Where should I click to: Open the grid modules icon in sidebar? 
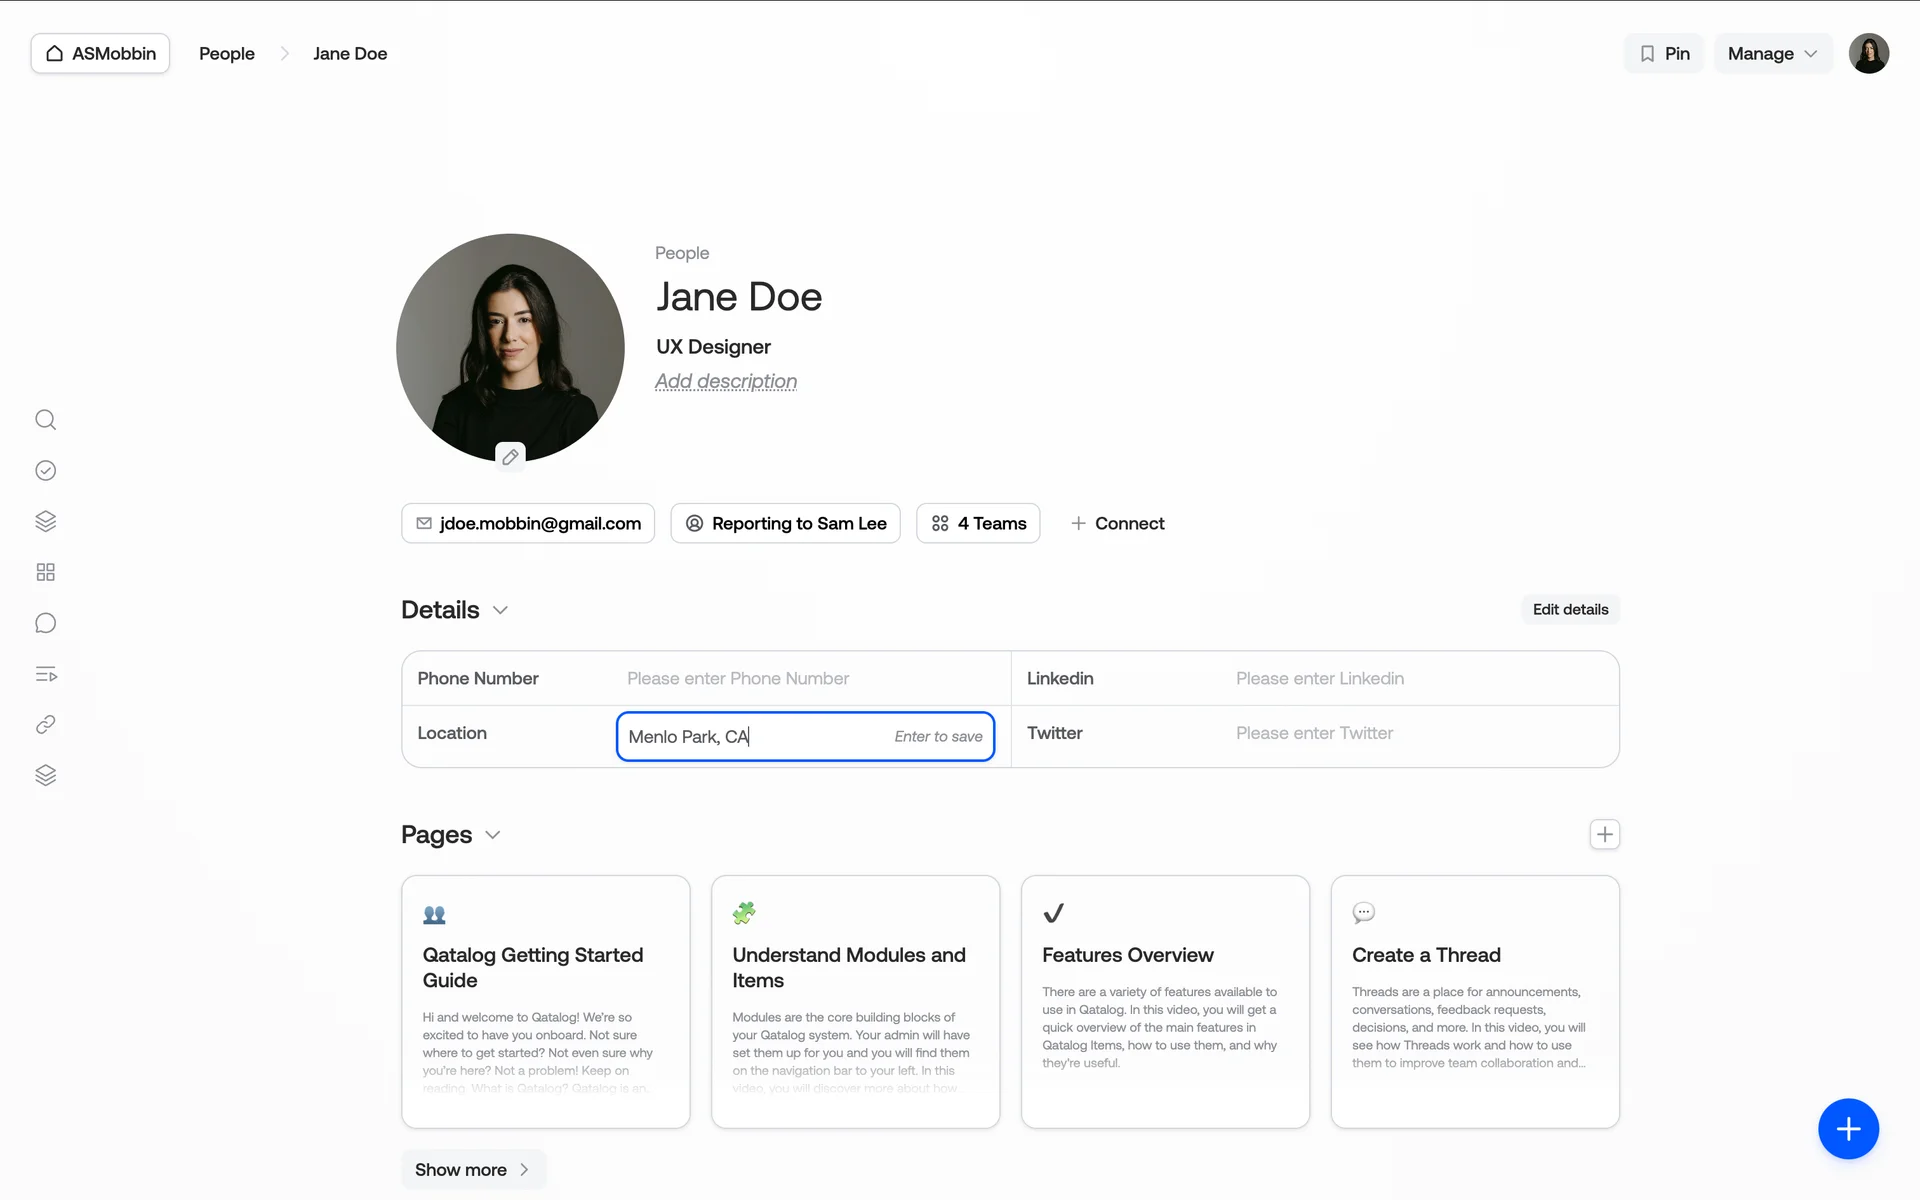tap(45, 572)
